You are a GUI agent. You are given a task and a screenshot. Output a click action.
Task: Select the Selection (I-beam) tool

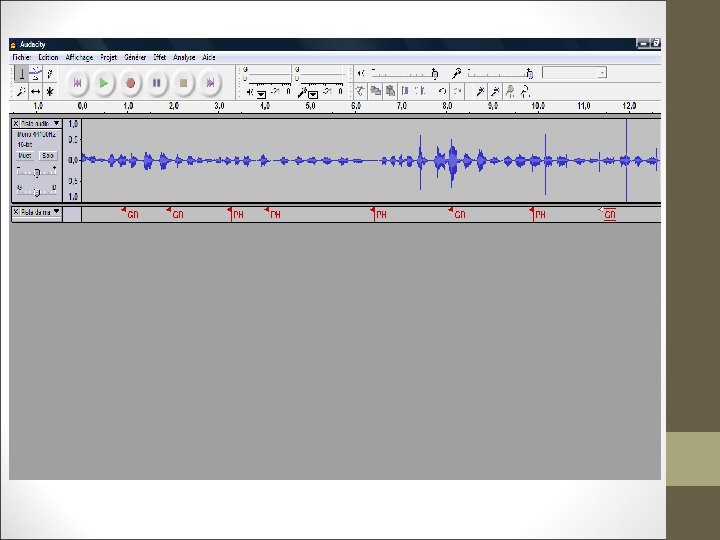pos(21,74)
